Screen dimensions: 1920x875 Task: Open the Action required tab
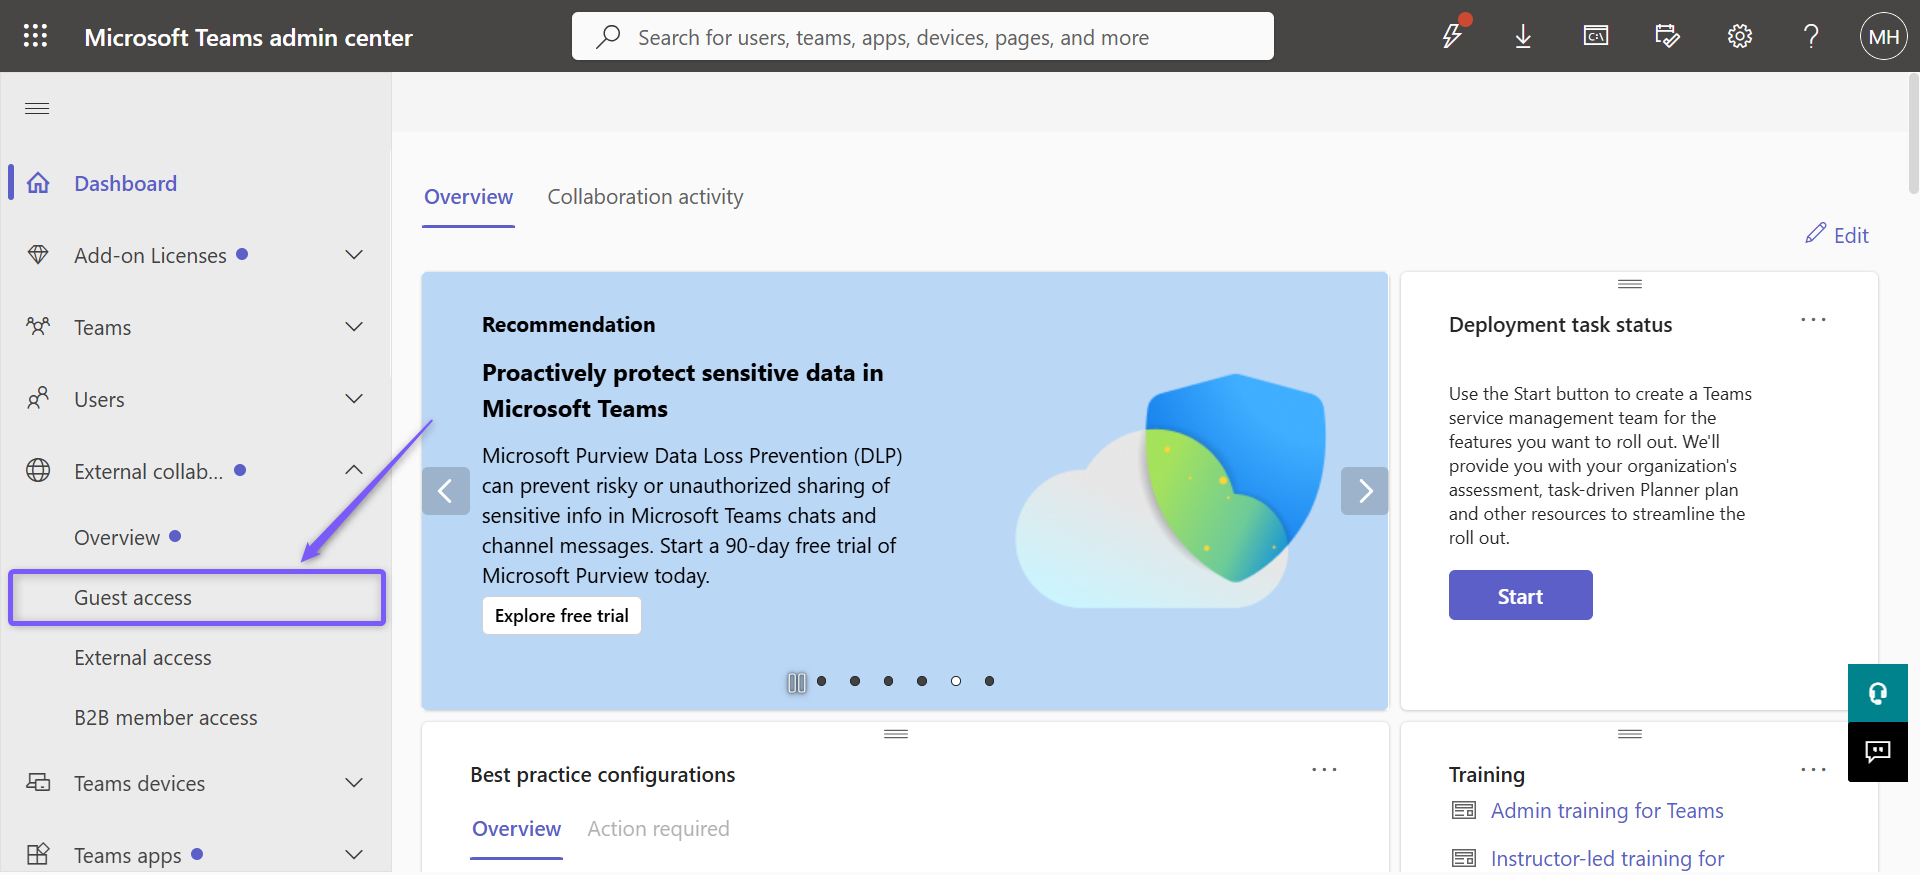click(x=658, y=829)
